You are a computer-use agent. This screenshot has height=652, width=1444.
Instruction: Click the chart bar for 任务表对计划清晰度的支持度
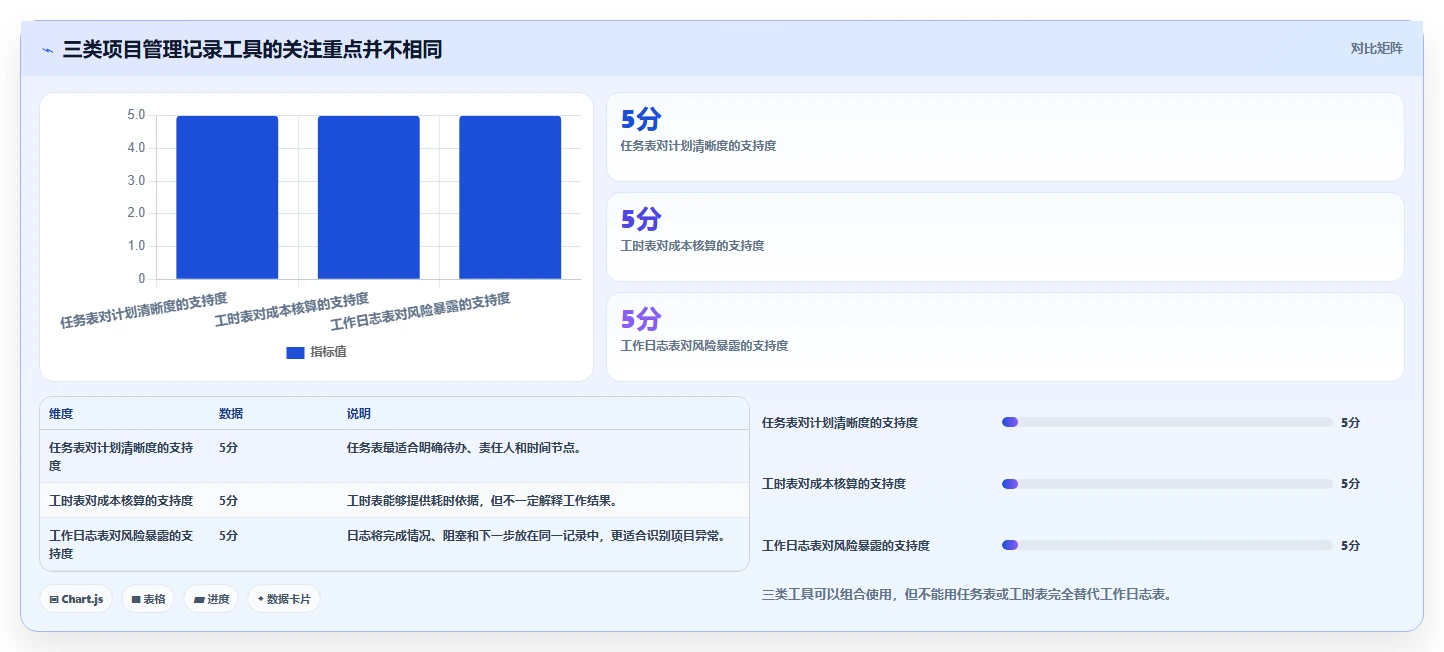(227, 197)
